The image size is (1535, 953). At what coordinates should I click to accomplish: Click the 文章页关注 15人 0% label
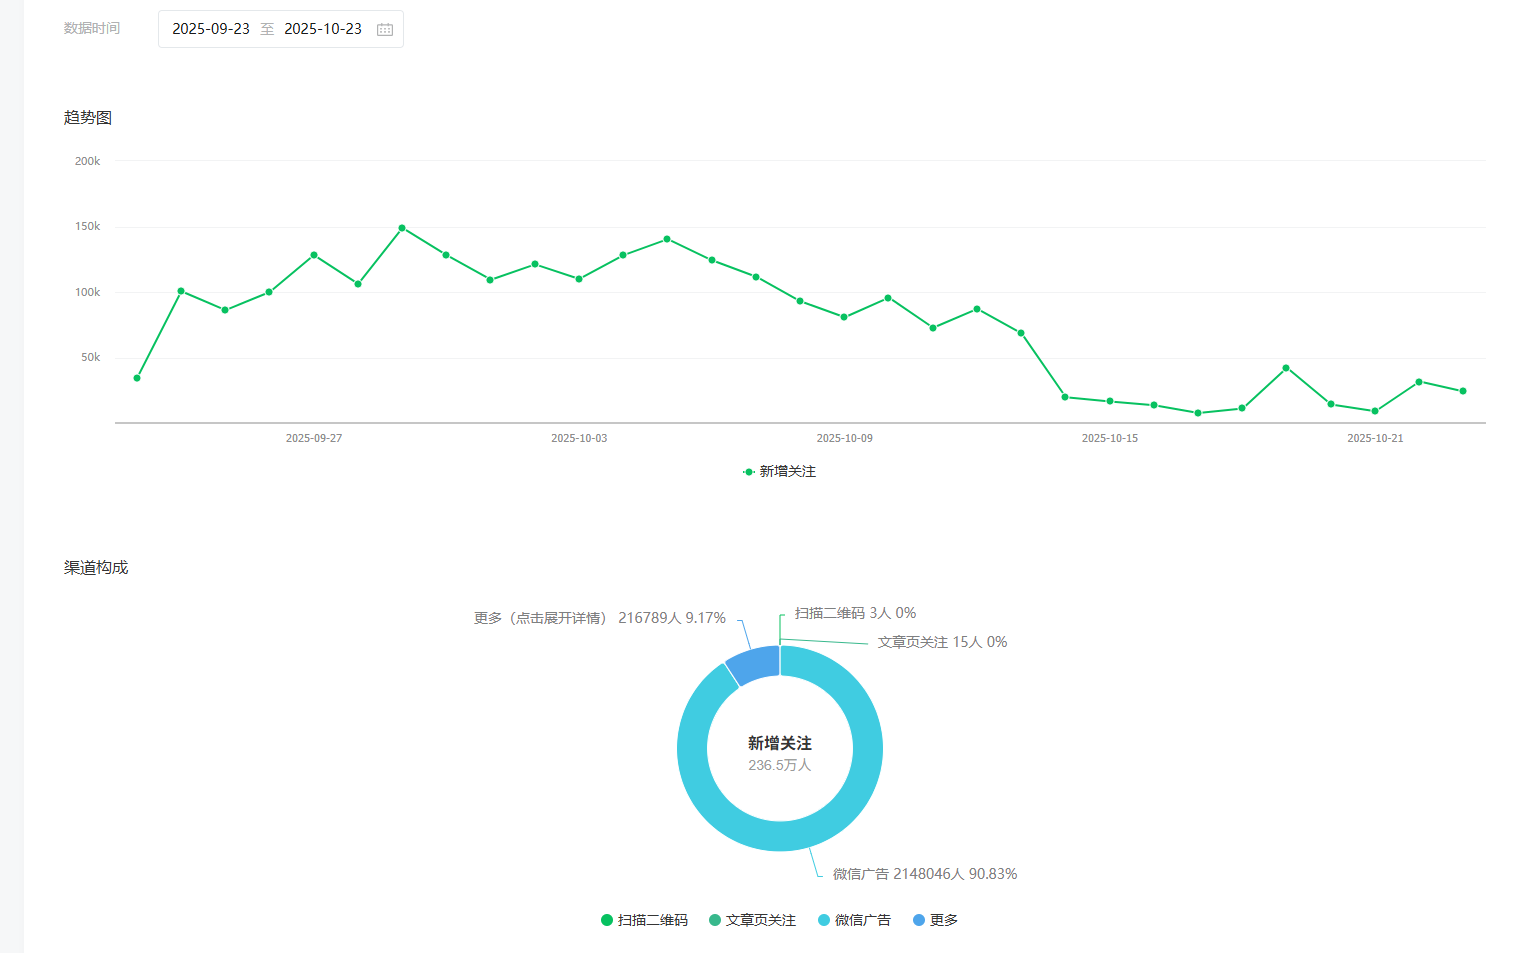click(942, 642)
